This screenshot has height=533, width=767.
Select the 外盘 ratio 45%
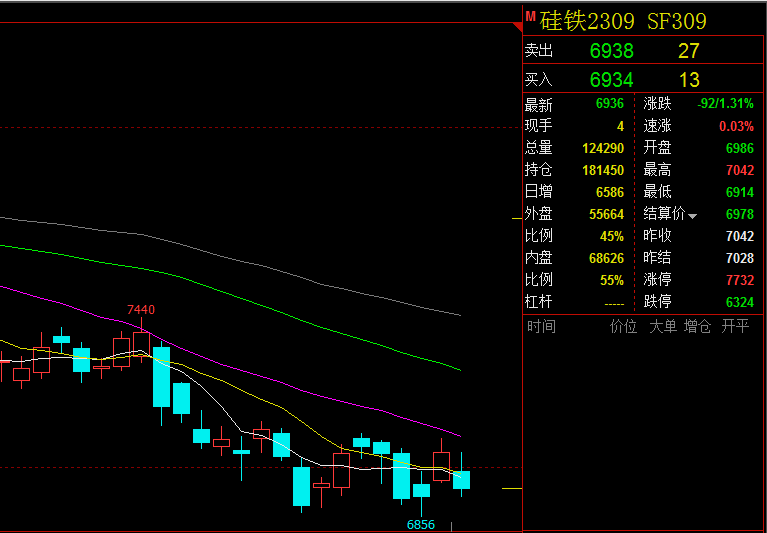pos(612,236)
